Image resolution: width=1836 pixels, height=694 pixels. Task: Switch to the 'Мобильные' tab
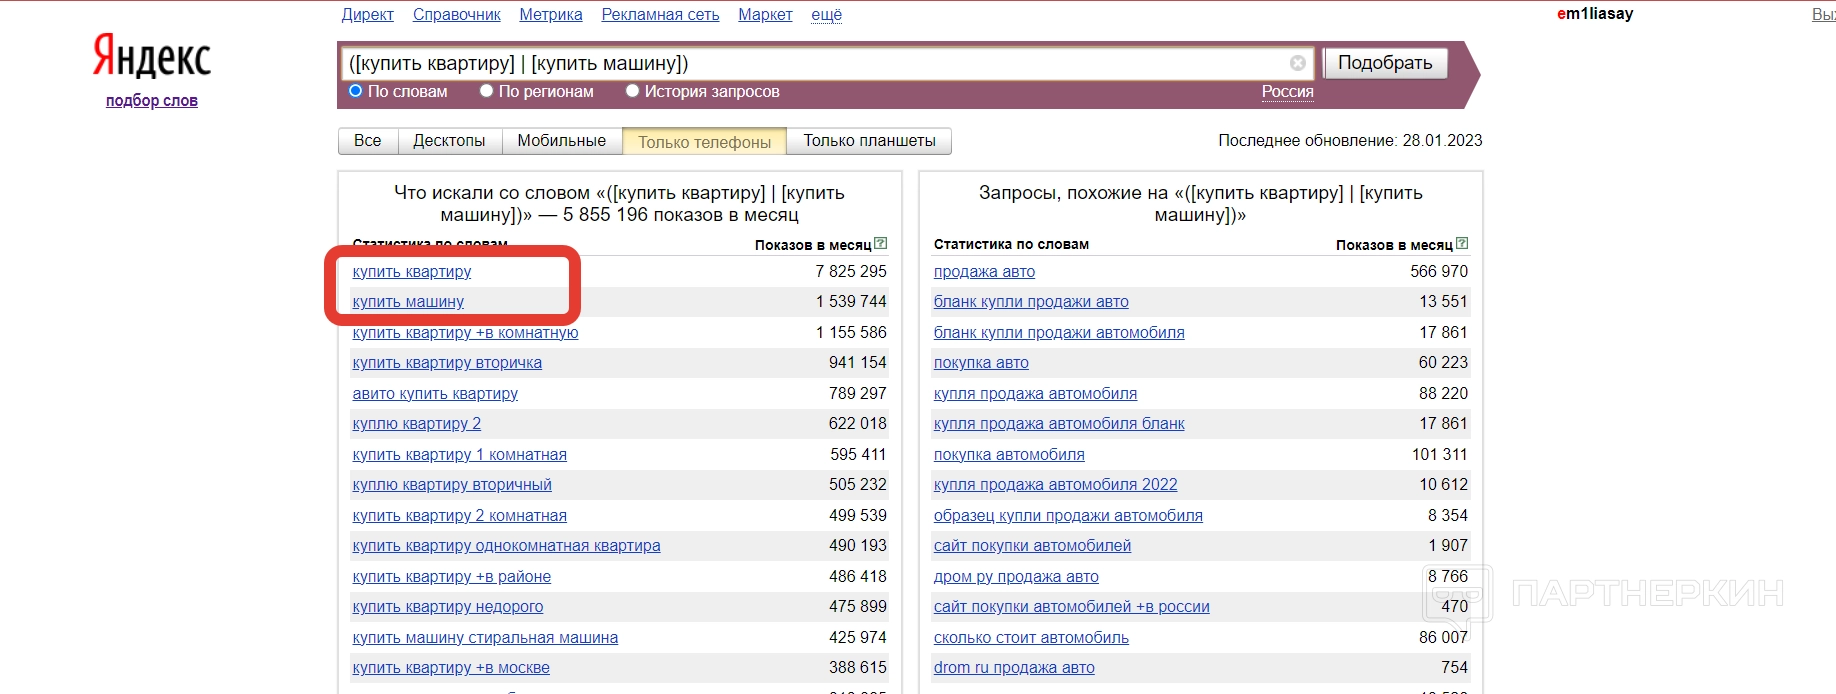561,141
